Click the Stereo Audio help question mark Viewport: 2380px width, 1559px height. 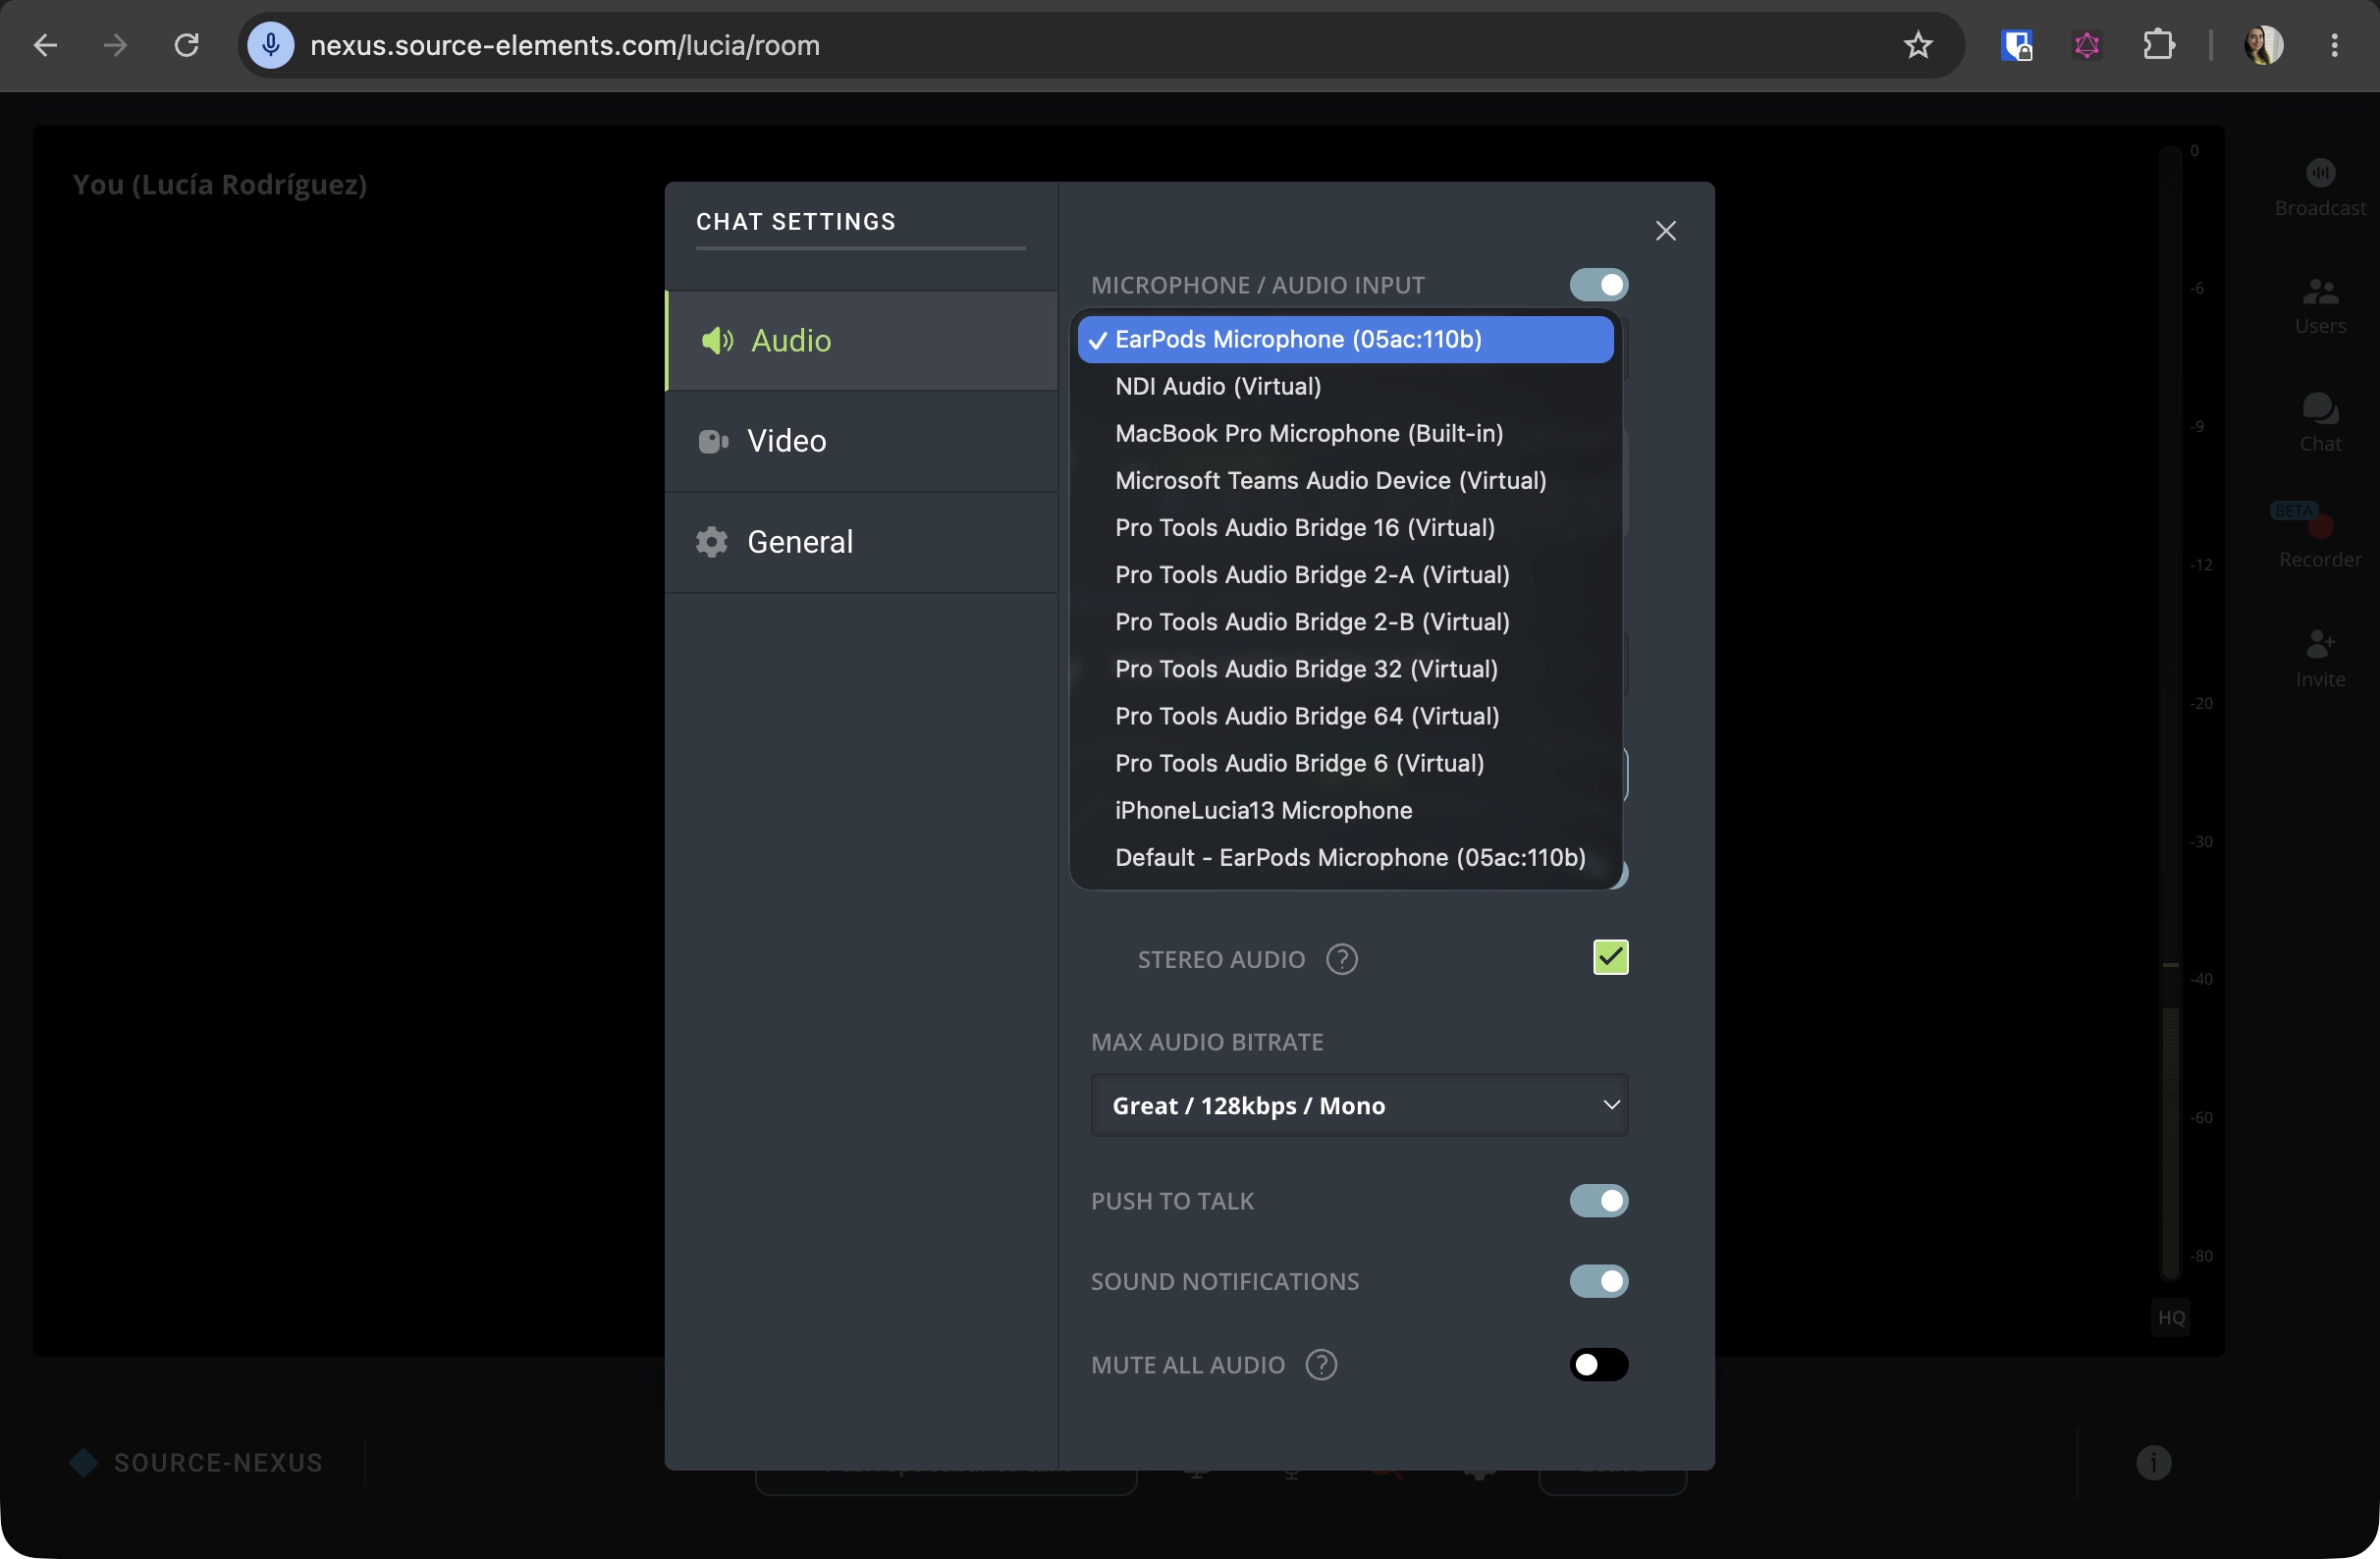coord(1341,959)
